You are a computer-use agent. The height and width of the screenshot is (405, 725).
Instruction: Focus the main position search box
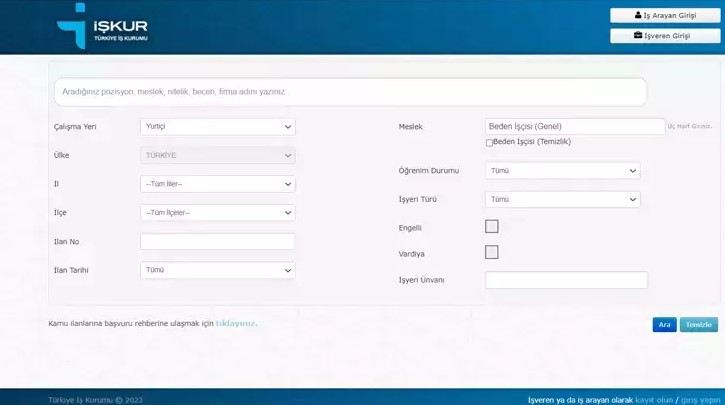[x=350, y=92]
